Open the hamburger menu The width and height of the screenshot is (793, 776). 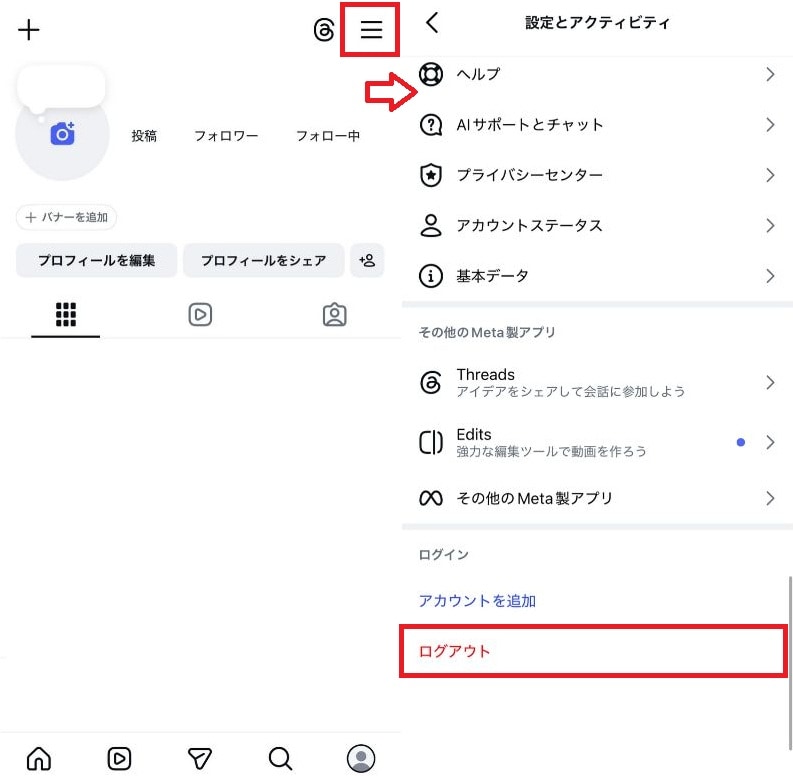(x=371, y=29)
